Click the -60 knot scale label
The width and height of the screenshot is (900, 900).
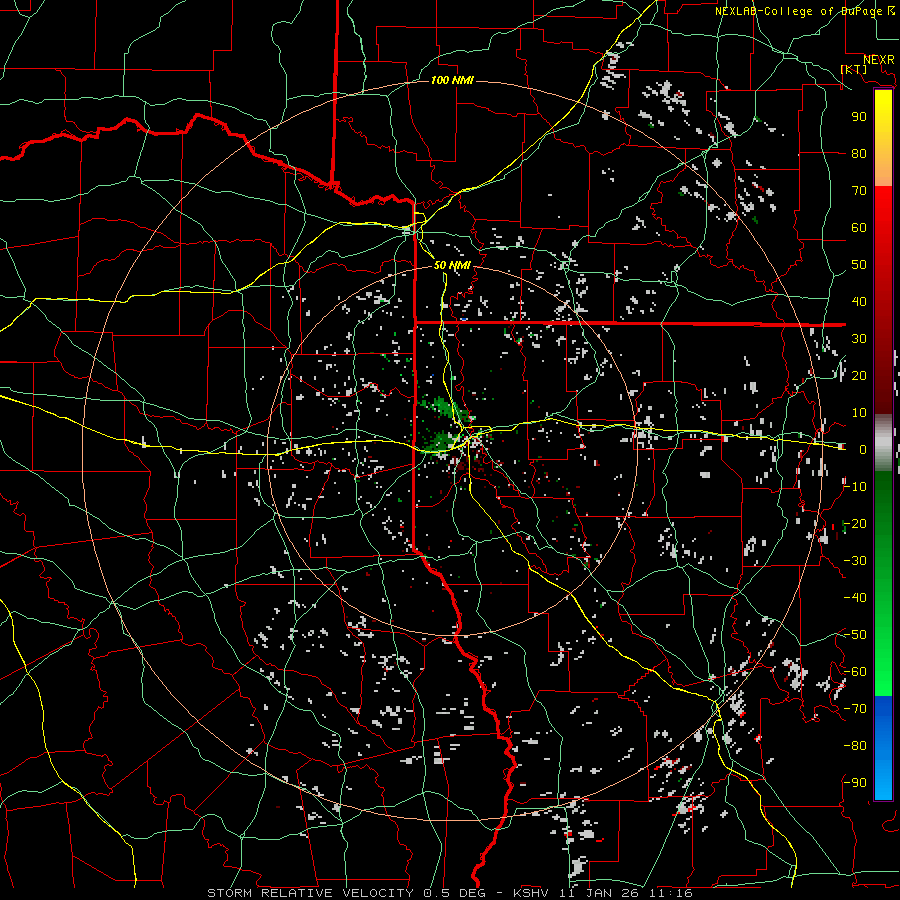pyautogui.click(x=855, y=672)
